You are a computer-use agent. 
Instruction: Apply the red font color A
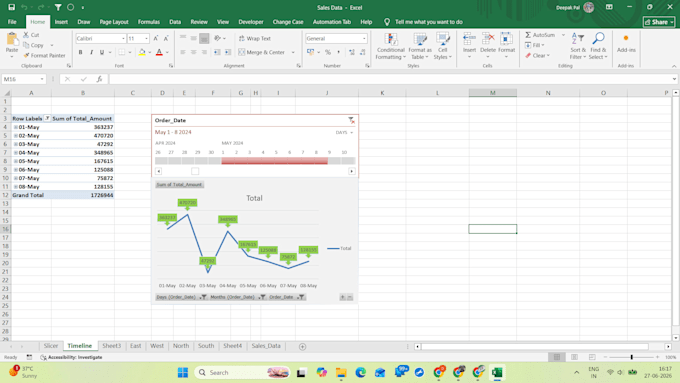click(x=159, y=52)
